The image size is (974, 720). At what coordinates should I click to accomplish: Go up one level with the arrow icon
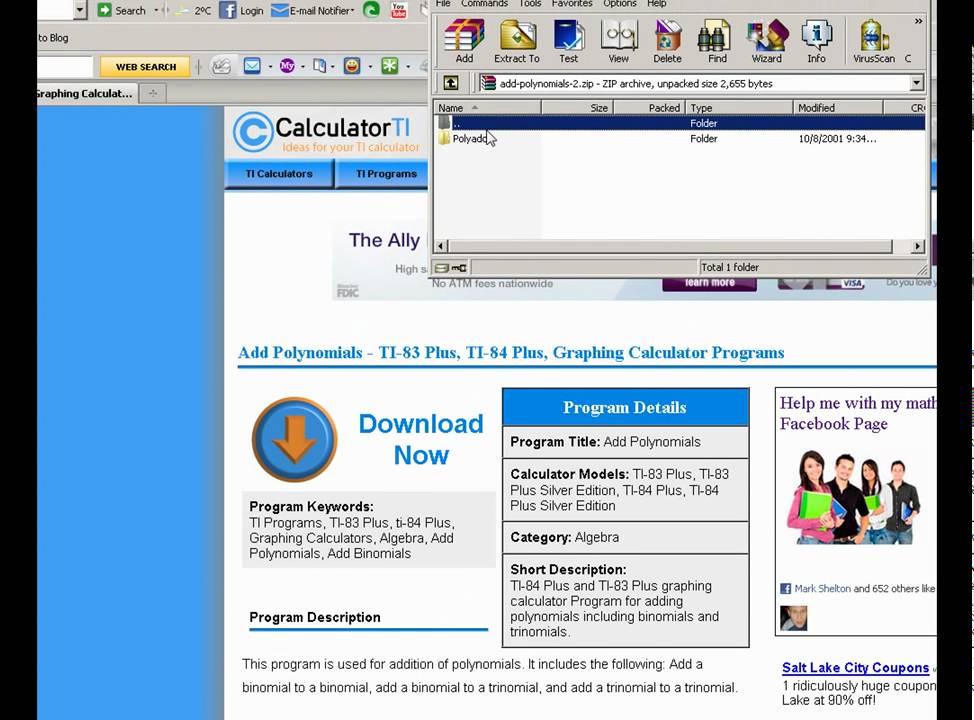(451, 83)
